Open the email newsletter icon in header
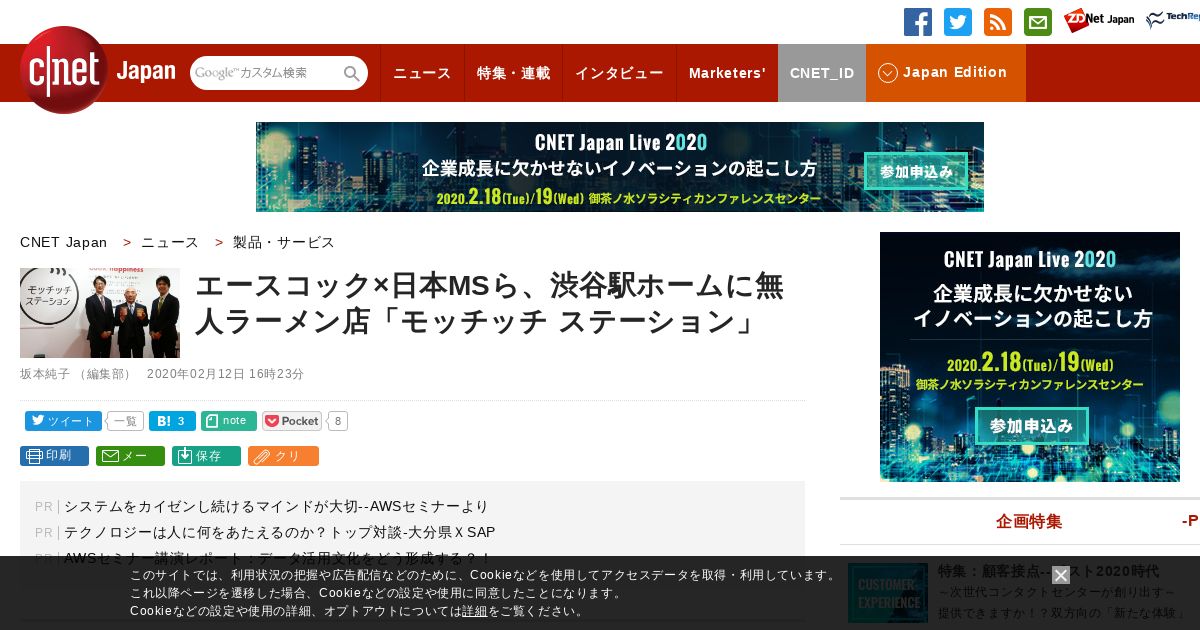This screenshot has height=630, width=1200. [x=1038, y=22]
